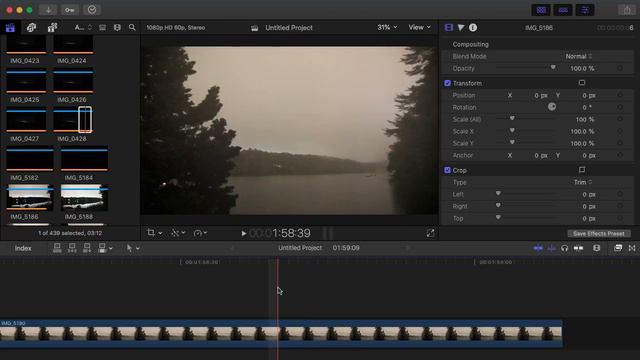
Task: Open the crop/transform tool dropdown below viewer
Action: 155,233
